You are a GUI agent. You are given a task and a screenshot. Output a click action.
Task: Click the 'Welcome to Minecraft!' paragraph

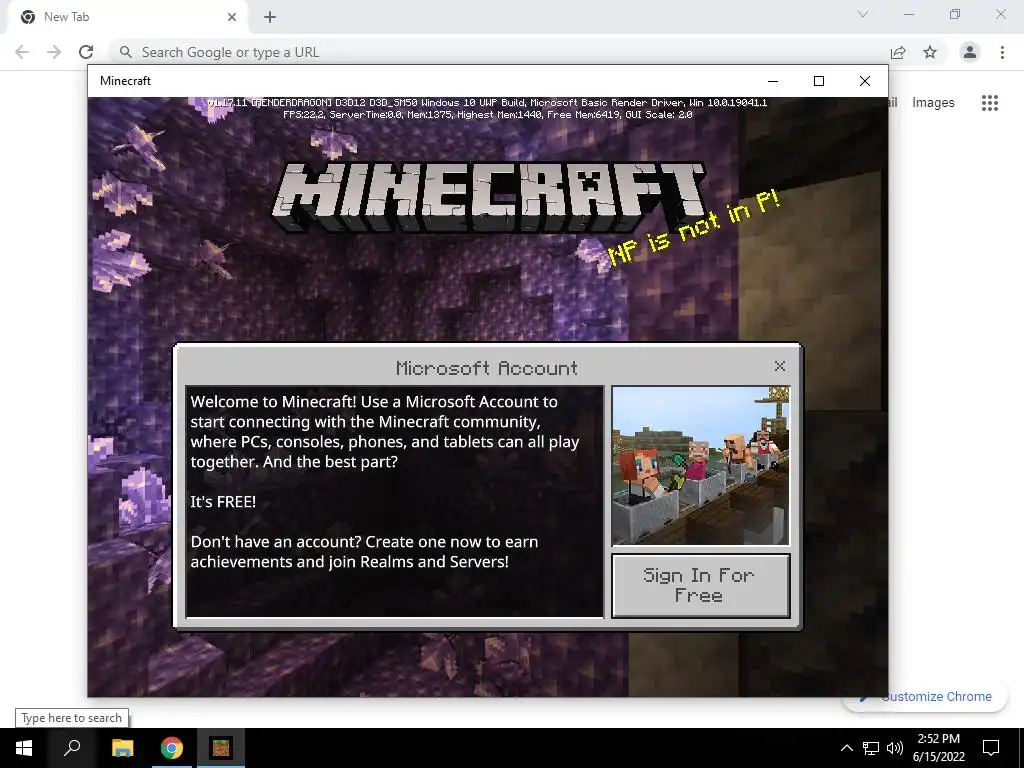click(x=385, y=432)
